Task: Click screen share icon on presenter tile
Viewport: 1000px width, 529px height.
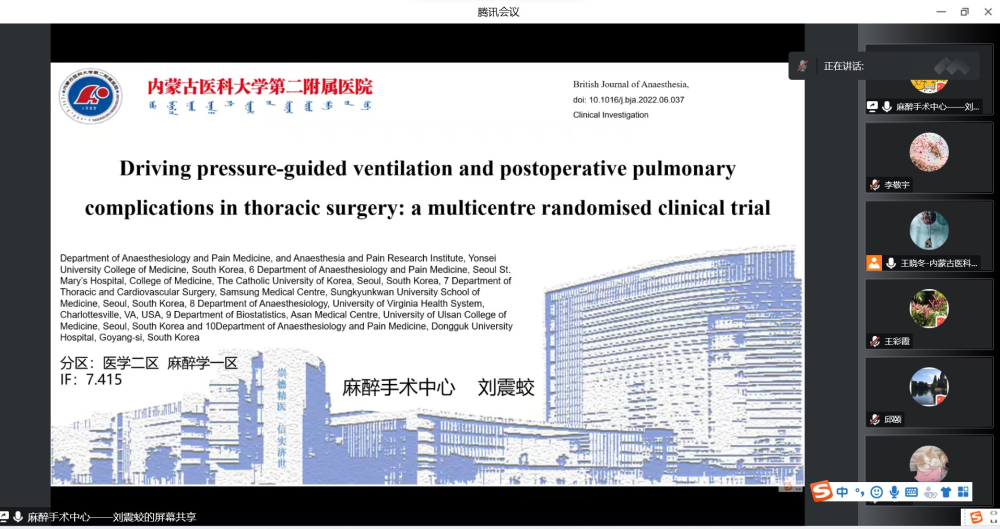Action: [x=873, y=106]
